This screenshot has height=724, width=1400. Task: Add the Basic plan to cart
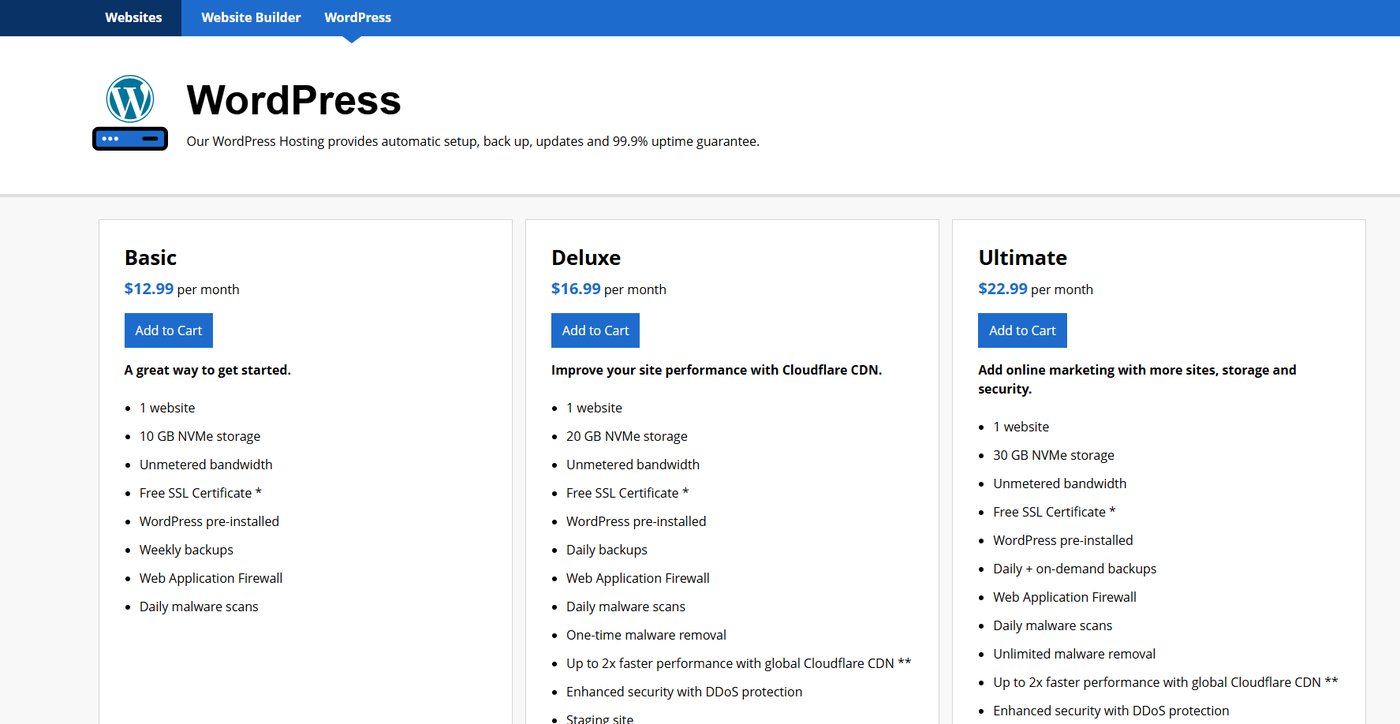coord(168,331)
